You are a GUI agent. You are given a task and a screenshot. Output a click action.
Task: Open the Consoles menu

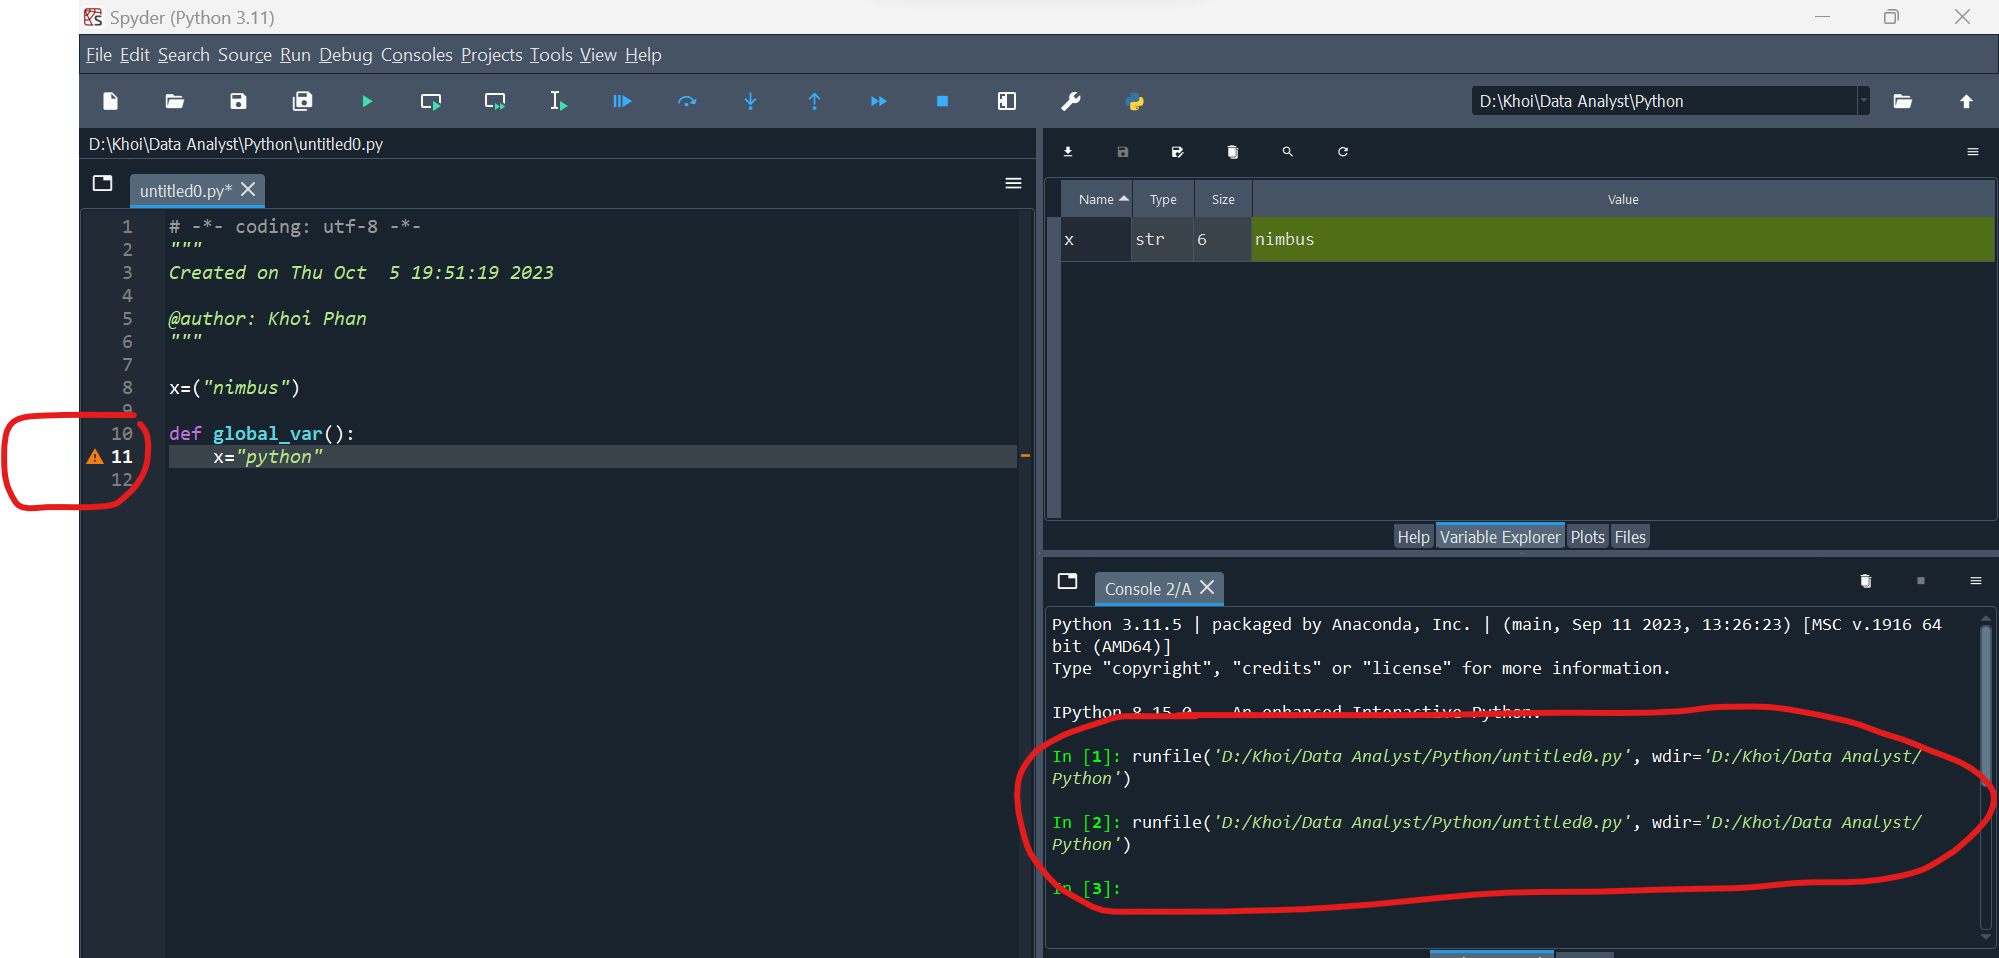tap(417, 55)
